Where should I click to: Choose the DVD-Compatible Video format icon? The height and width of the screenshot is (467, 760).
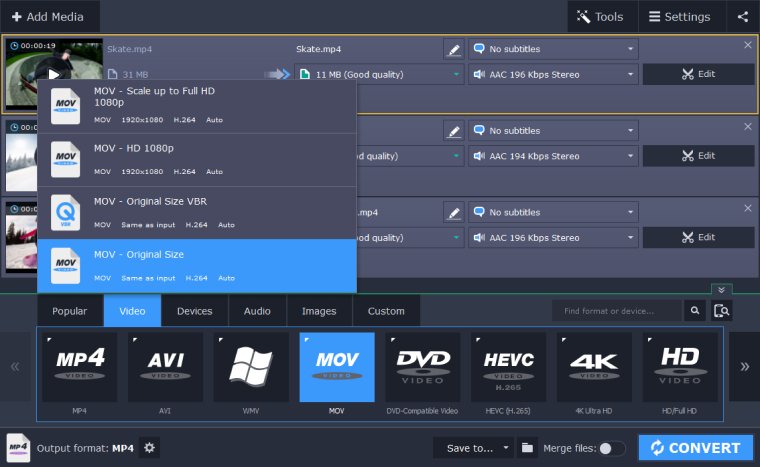(x=423, y=367)
